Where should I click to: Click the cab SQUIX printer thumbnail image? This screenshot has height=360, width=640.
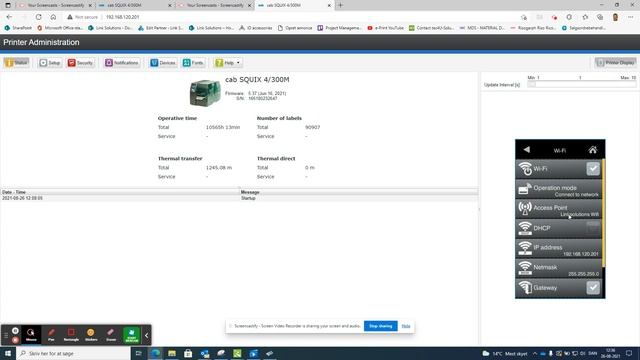205,93
